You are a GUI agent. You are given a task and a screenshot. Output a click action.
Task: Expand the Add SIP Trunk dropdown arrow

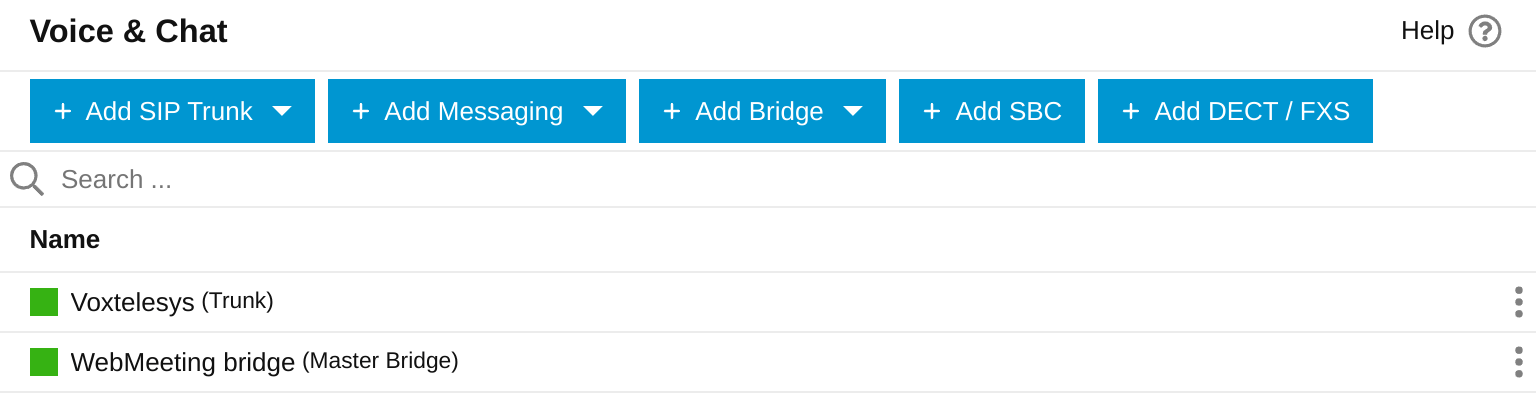point(282,111)
